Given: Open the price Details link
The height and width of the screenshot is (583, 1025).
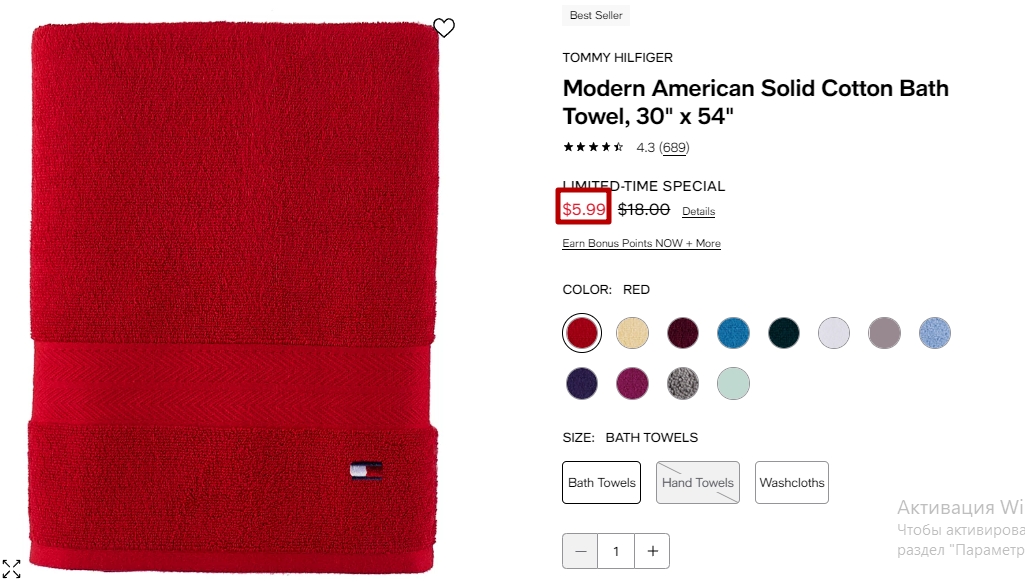Looking at the screenshot, I should 698,211.
